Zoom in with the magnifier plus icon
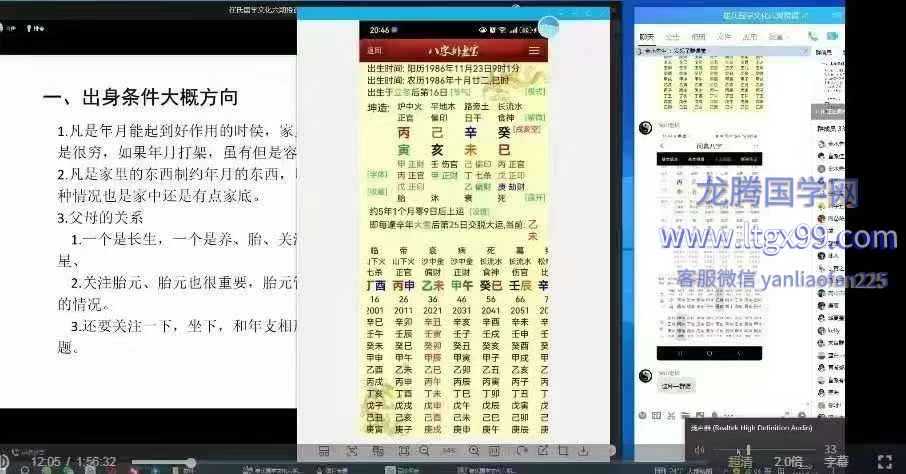 coord(474,451)
